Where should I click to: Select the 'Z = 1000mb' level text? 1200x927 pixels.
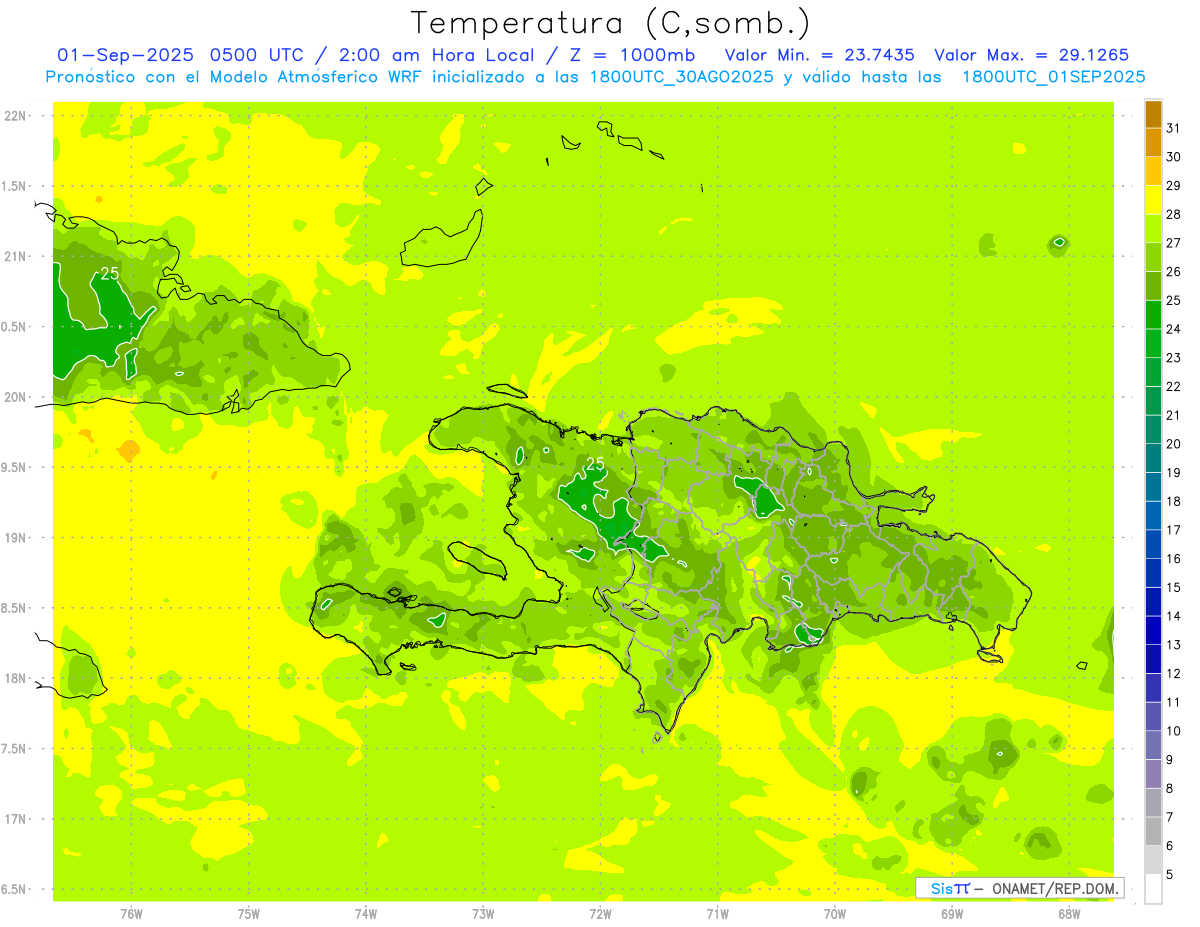click(x=632, y=55)
